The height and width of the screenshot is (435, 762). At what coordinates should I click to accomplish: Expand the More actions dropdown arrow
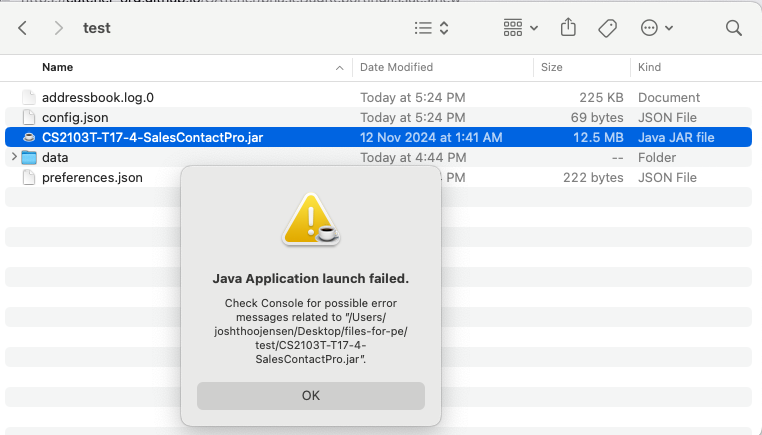tap(669, 28)
